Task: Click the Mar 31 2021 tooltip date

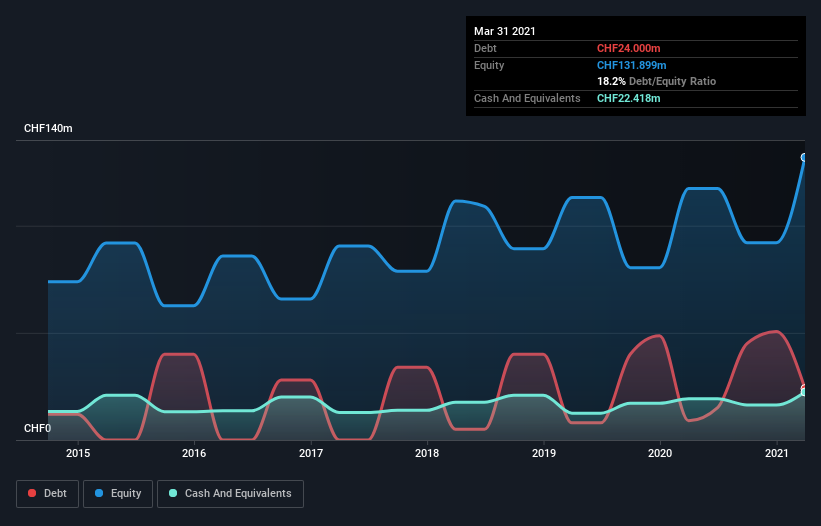Action: pos(505,31)
